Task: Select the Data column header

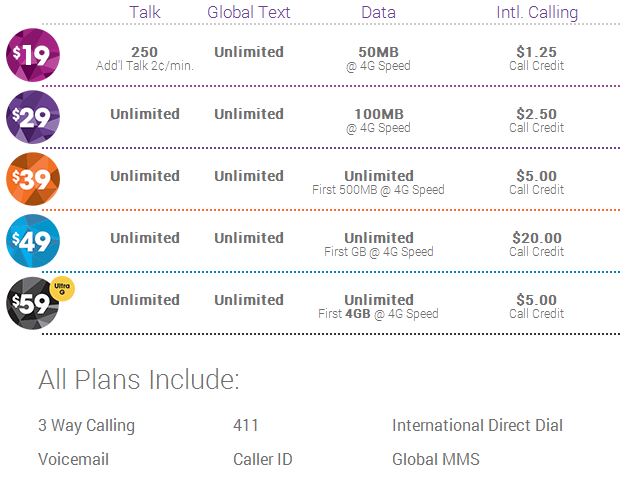Action: pyautogui.click(x=378, y=12)
